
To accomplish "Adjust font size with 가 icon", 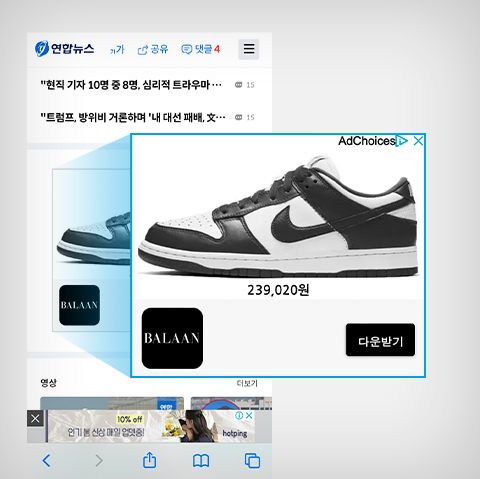I will point(117,50).
